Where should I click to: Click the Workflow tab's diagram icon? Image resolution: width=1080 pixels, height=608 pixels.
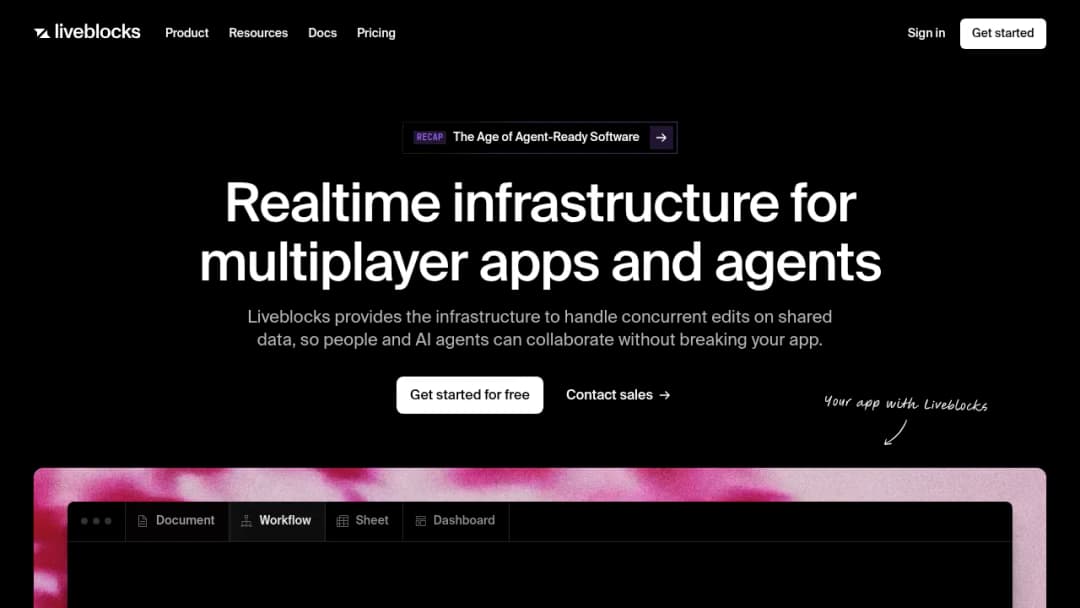pos(246,521)
